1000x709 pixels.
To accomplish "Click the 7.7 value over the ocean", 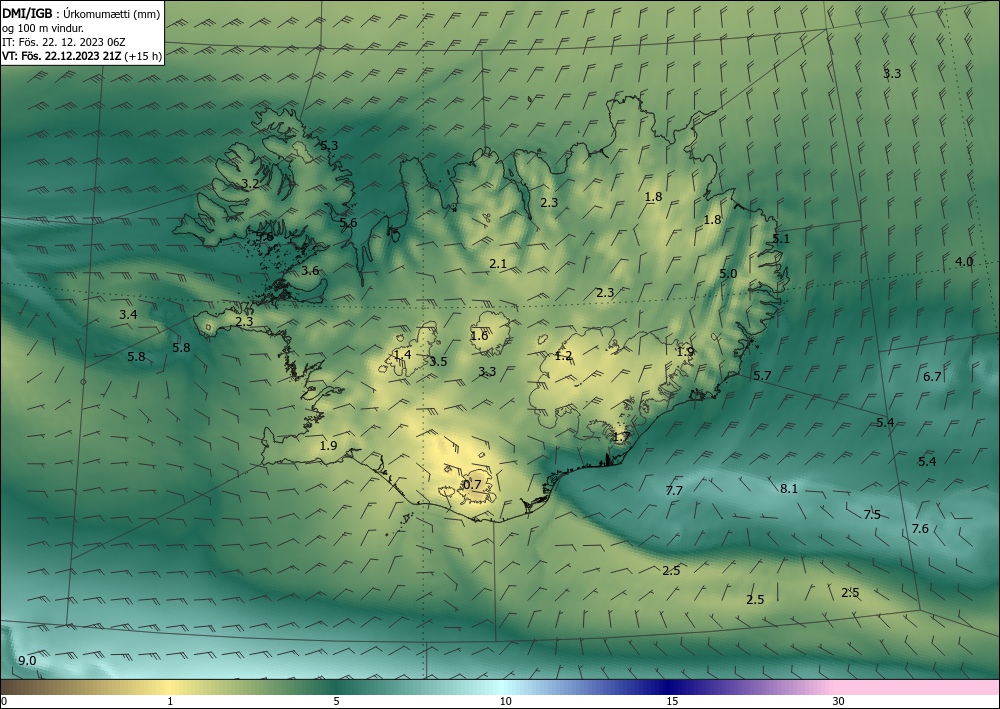I will [674, 490].
